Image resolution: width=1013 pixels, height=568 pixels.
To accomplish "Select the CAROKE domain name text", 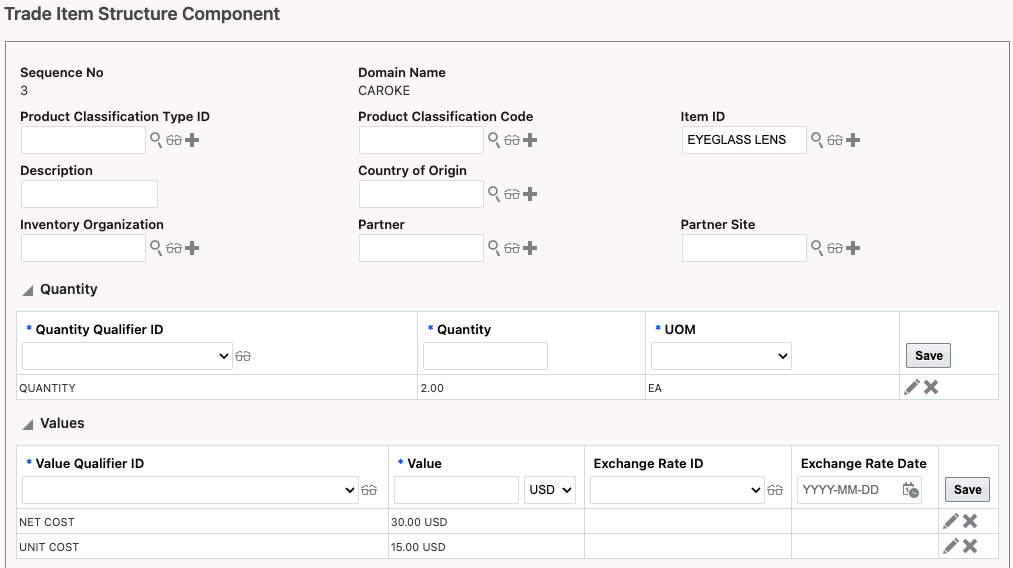I will (384, 90).
